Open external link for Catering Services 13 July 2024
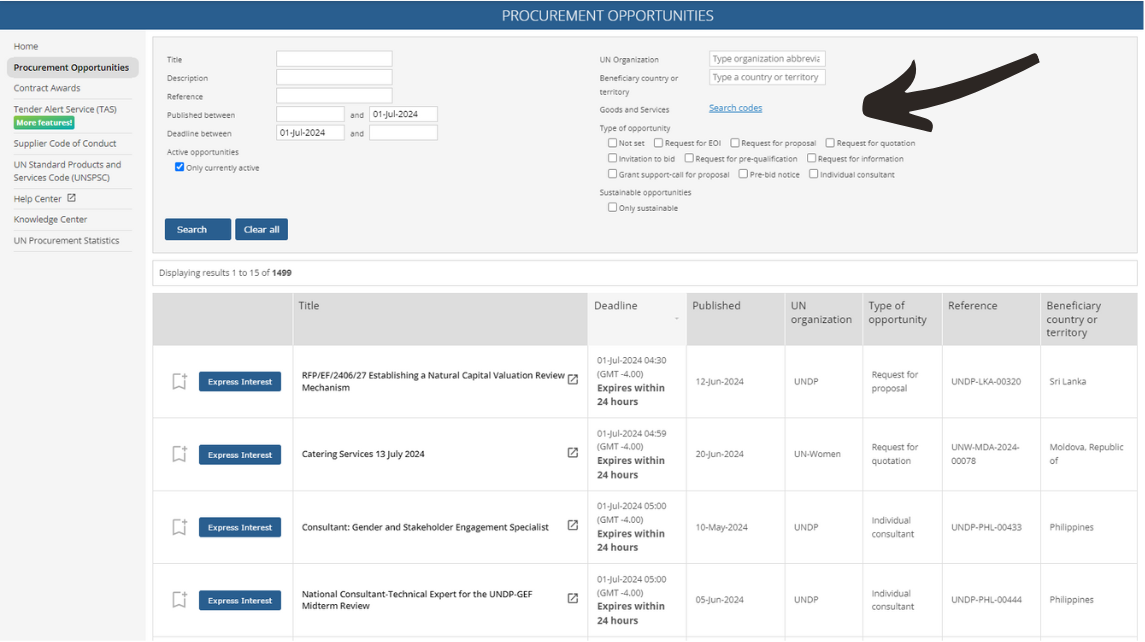 click(573, 453)
